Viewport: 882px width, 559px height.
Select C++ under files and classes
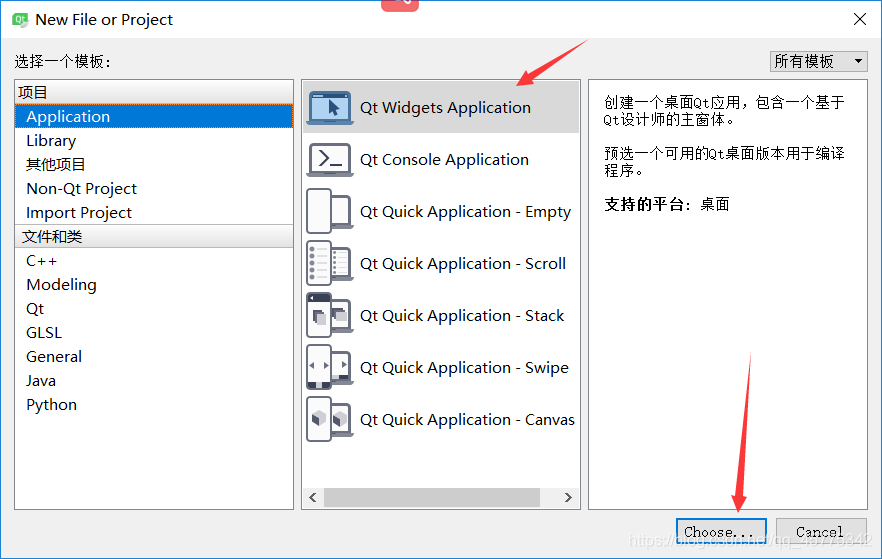pyautogui.click(x=154, y=260)
